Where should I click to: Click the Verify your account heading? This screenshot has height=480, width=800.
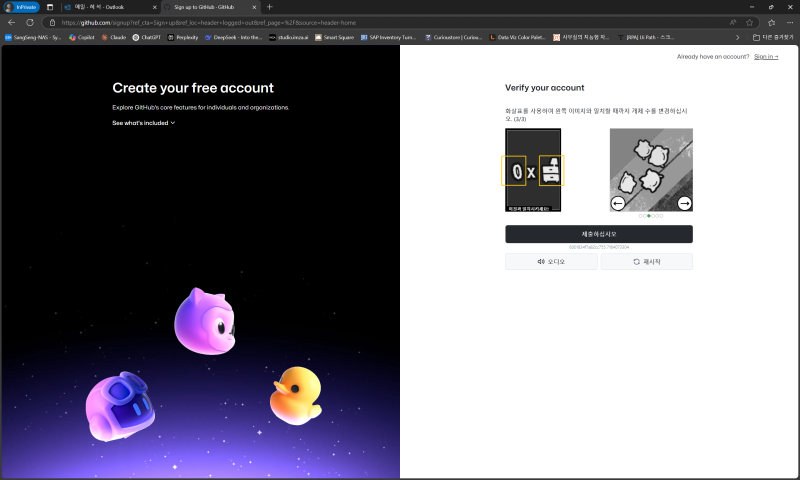point(544,88)
